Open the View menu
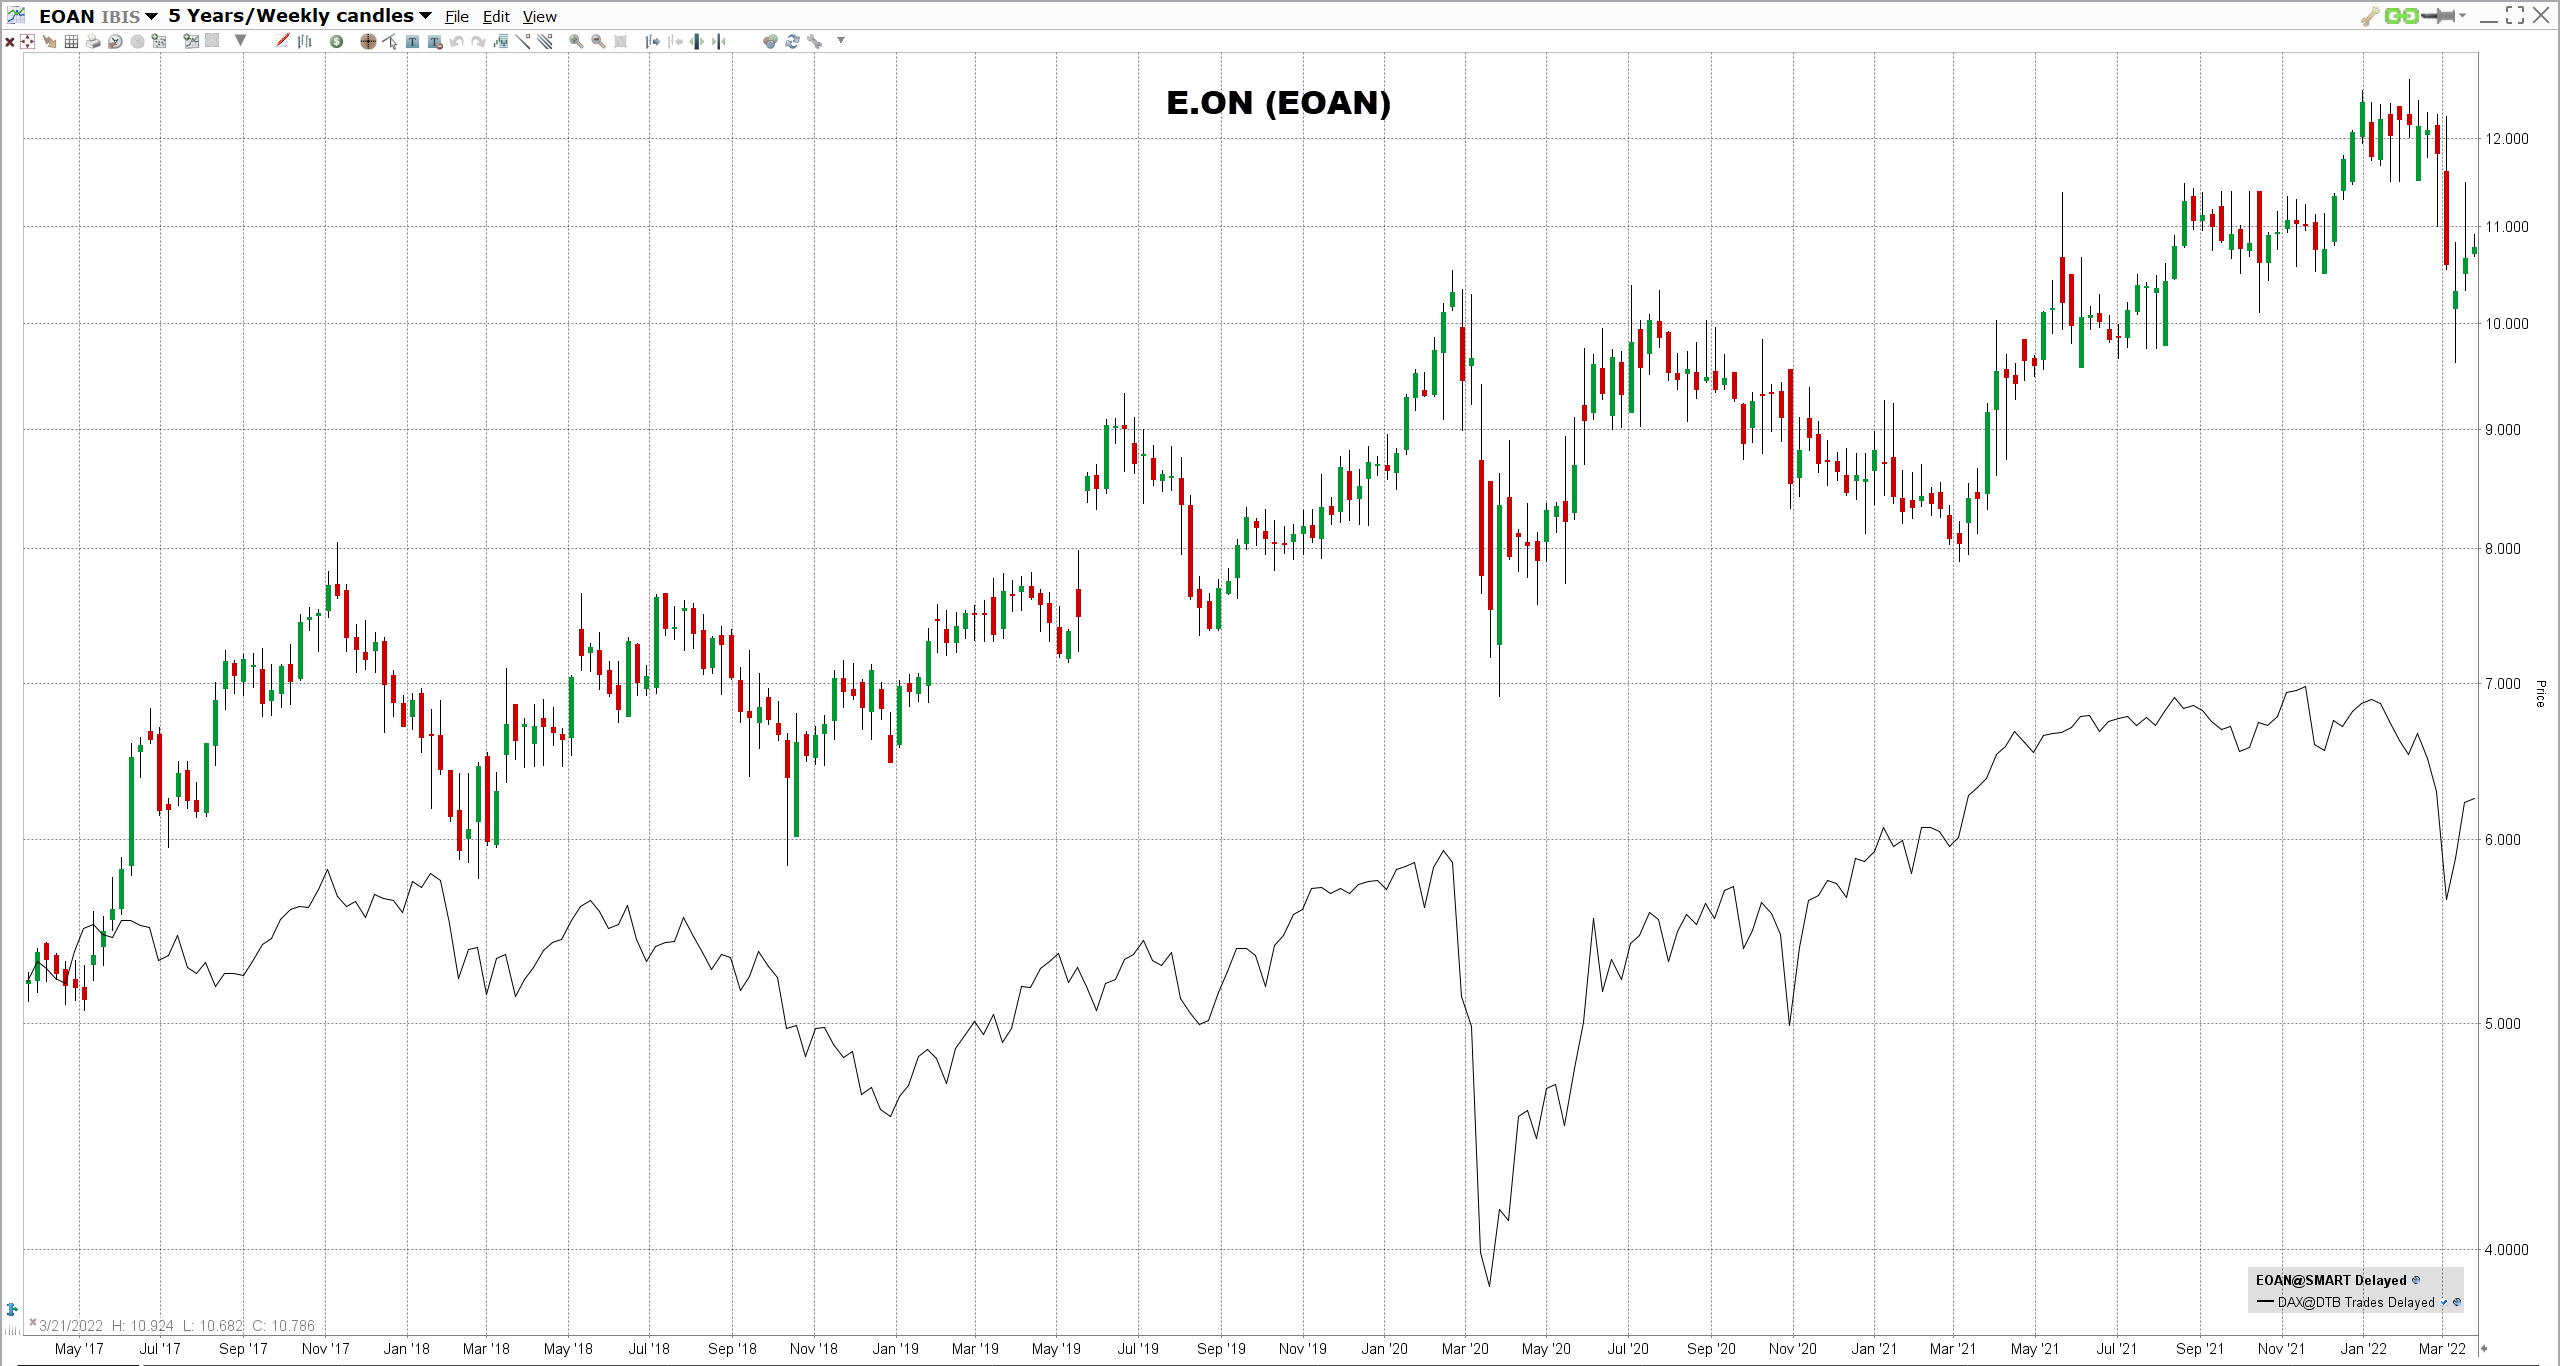 540,17
